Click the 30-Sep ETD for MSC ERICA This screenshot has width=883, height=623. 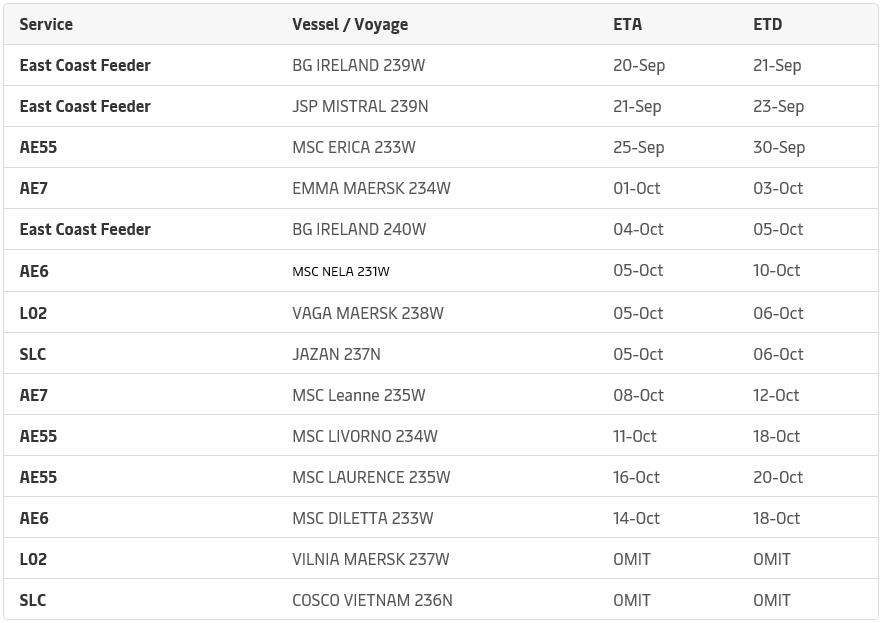coord(779,148)
